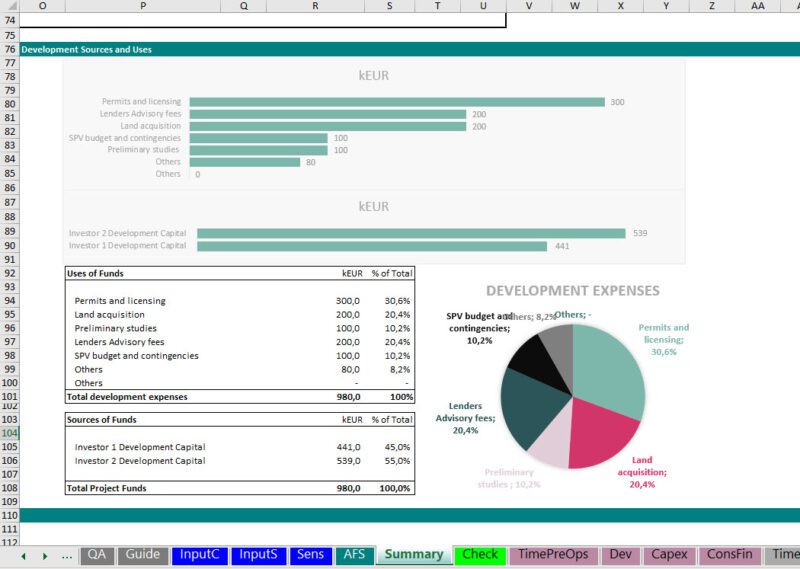Open the Capex sheet tab
This screenshot has width=800, height=569.
[669, 555]
